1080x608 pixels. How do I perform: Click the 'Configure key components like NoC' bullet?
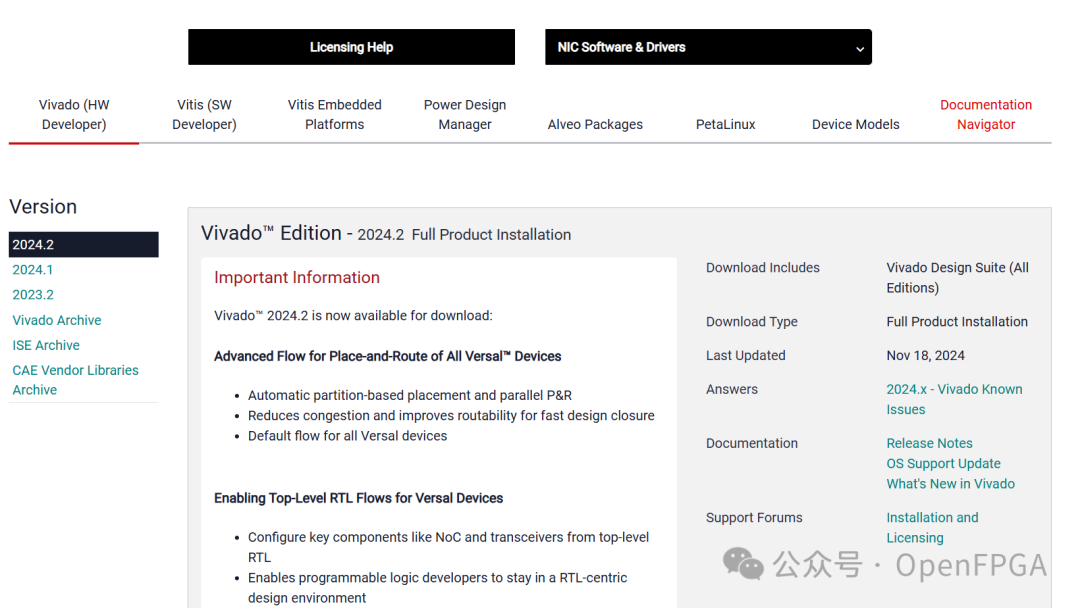[448, 547]
